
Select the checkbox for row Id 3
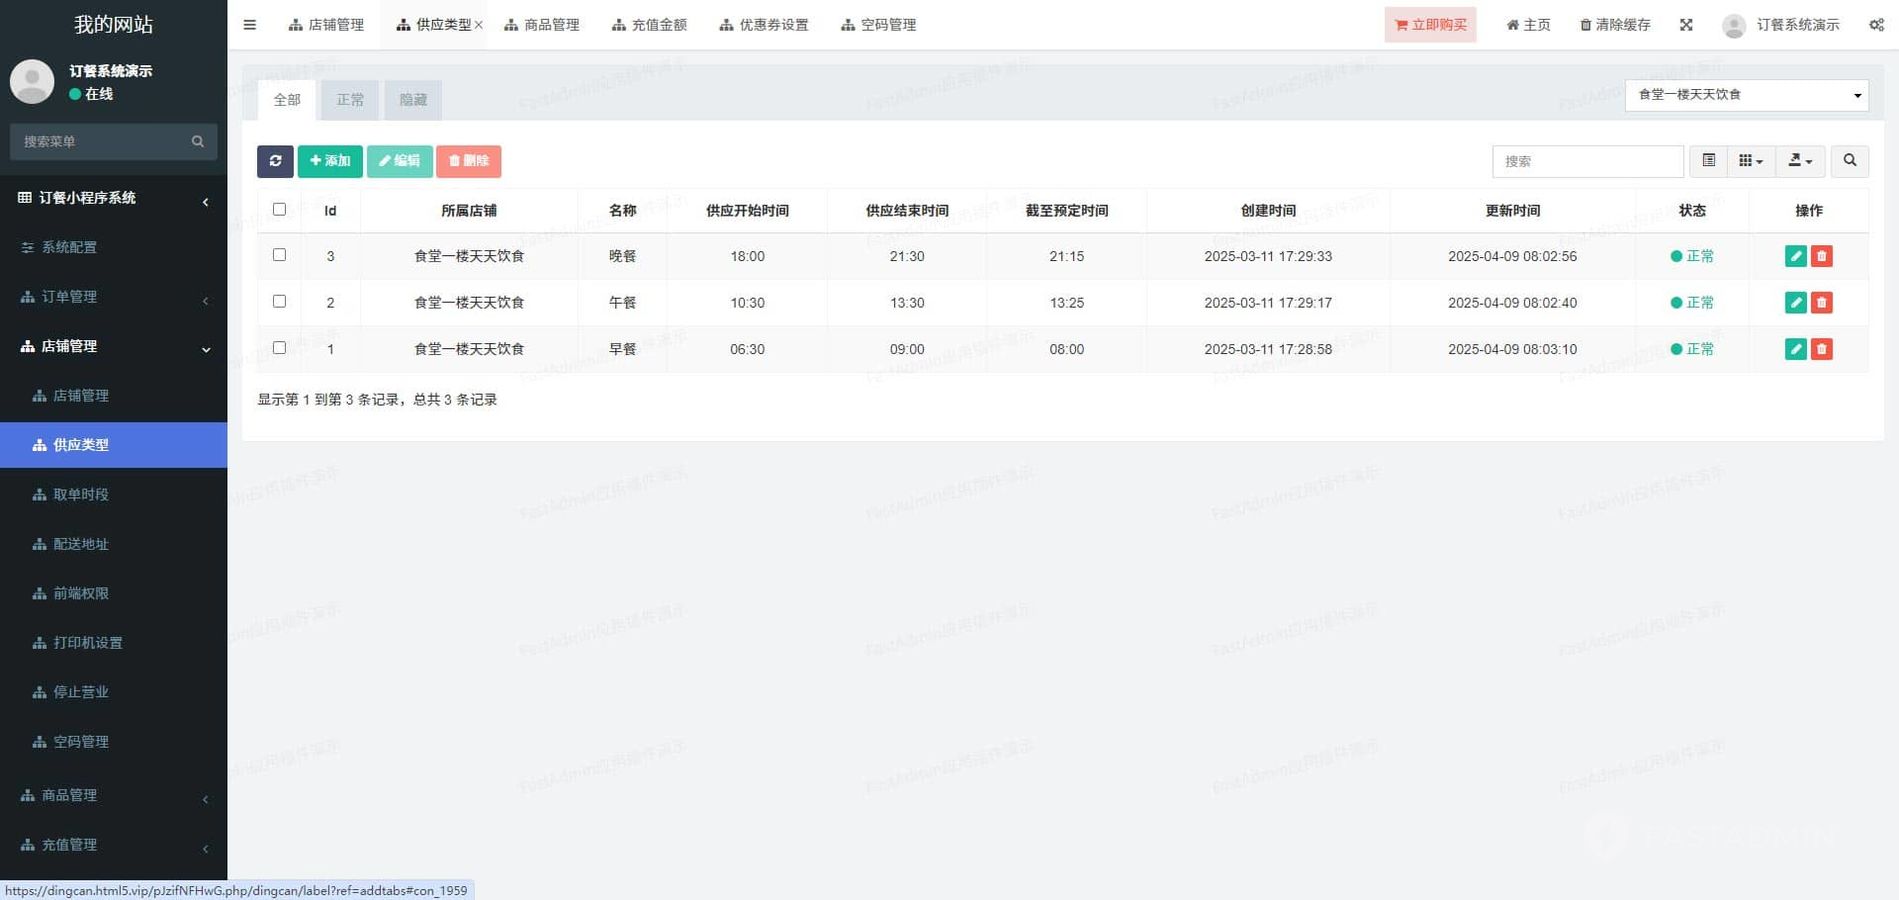tap(279, 255)
